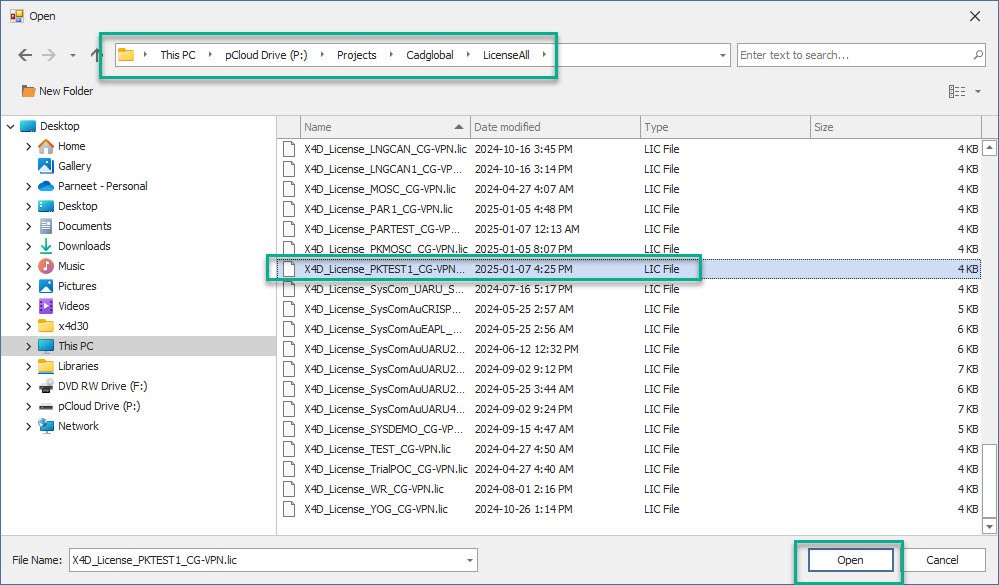Screen dimensions: 999x585
Task: Collapse the Desktop root tree node
Action: click(11, 126)
